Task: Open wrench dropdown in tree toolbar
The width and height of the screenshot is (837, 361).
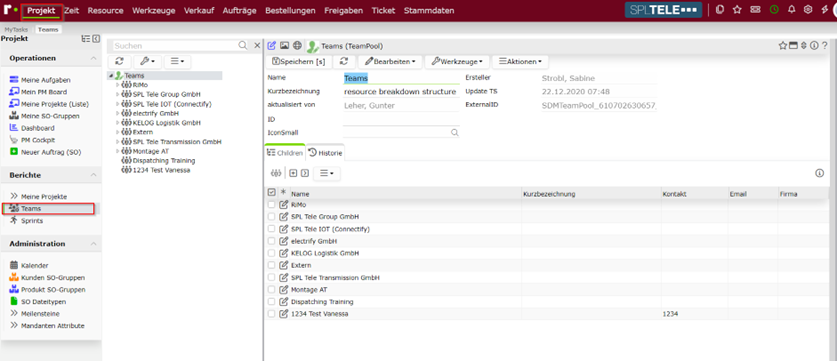Action: point(147,61)
